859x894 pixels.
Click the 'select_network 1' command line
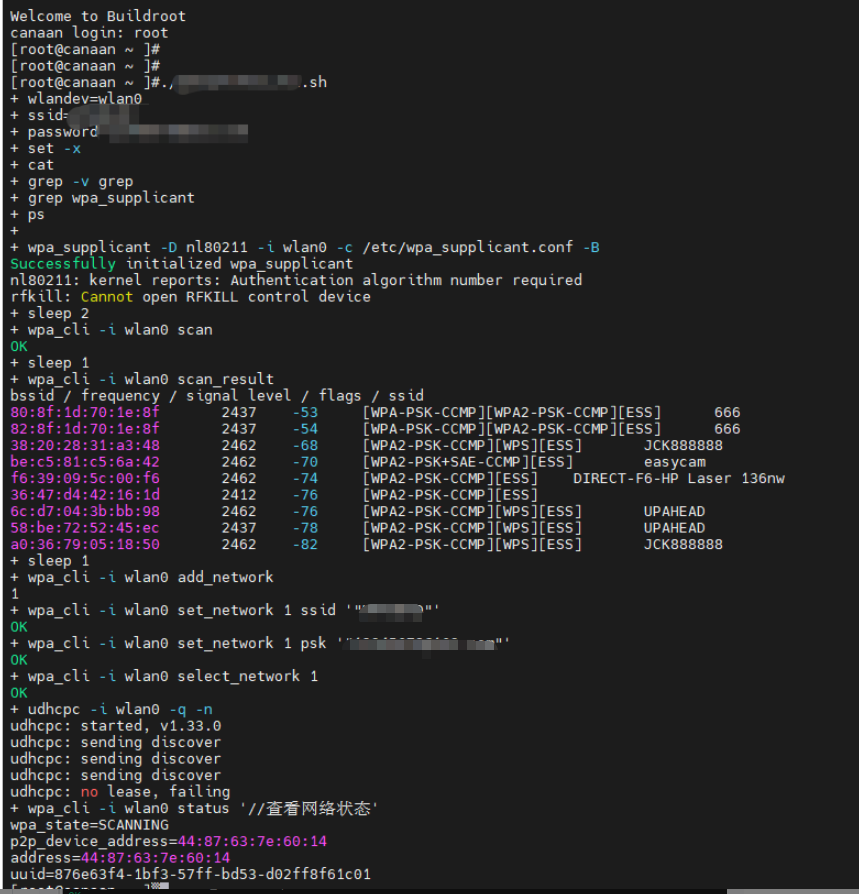[164, 676]
